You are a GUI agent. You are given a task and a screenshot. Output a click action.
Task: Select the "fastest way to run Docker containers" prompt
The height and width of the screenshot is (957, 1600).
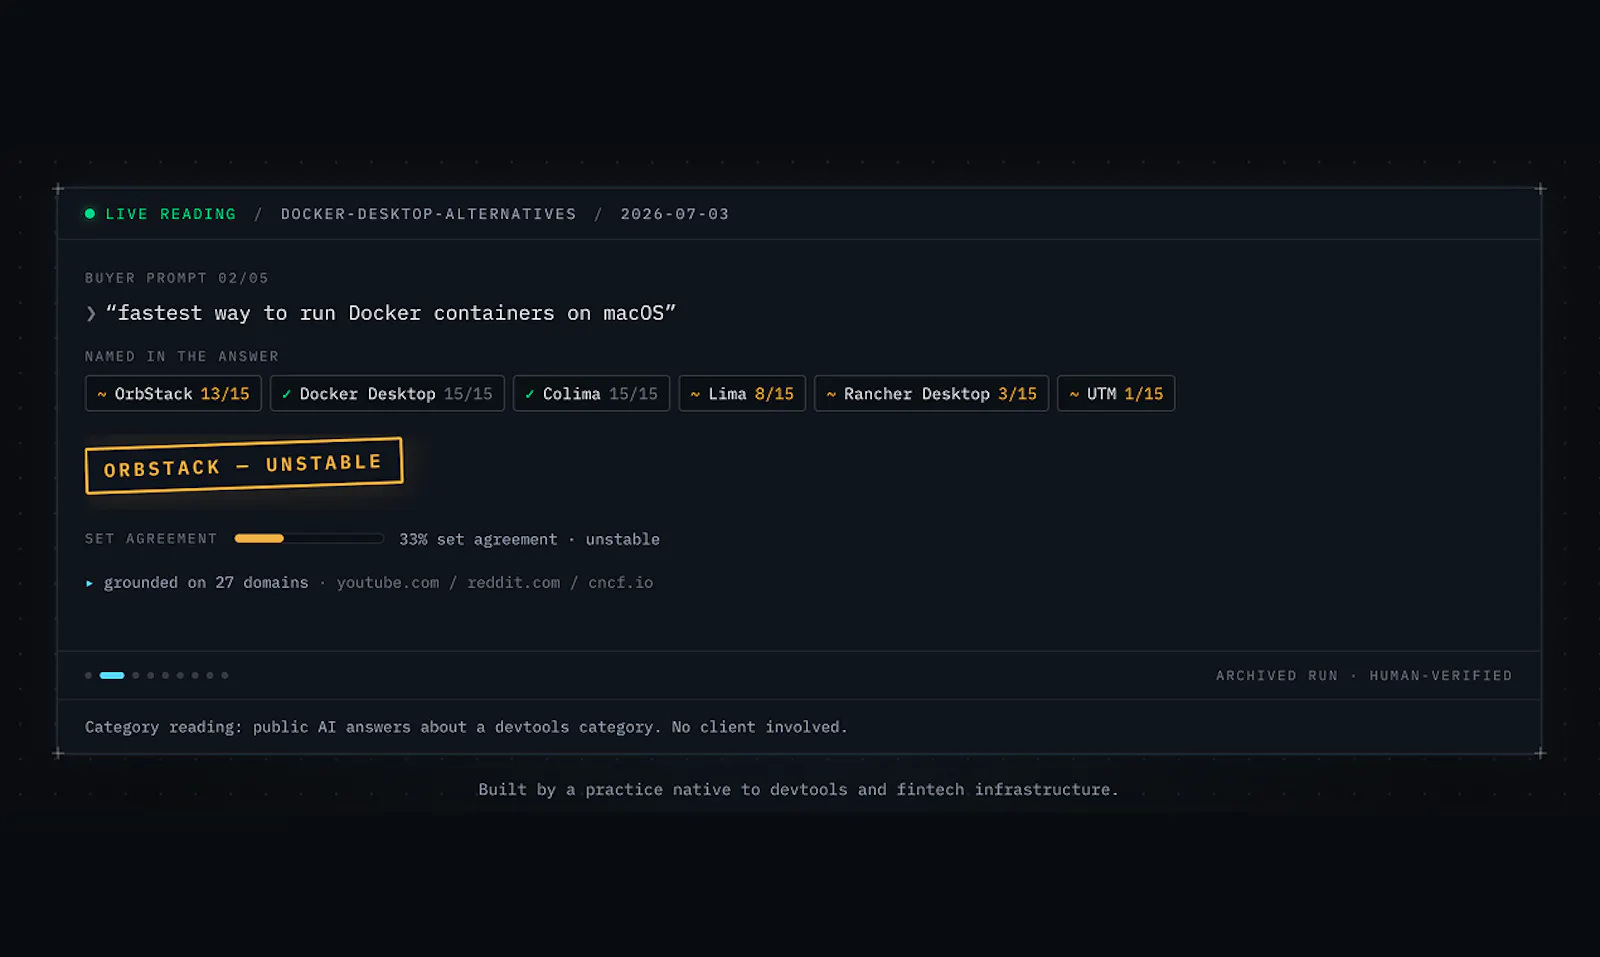click(x=391, y=313)
